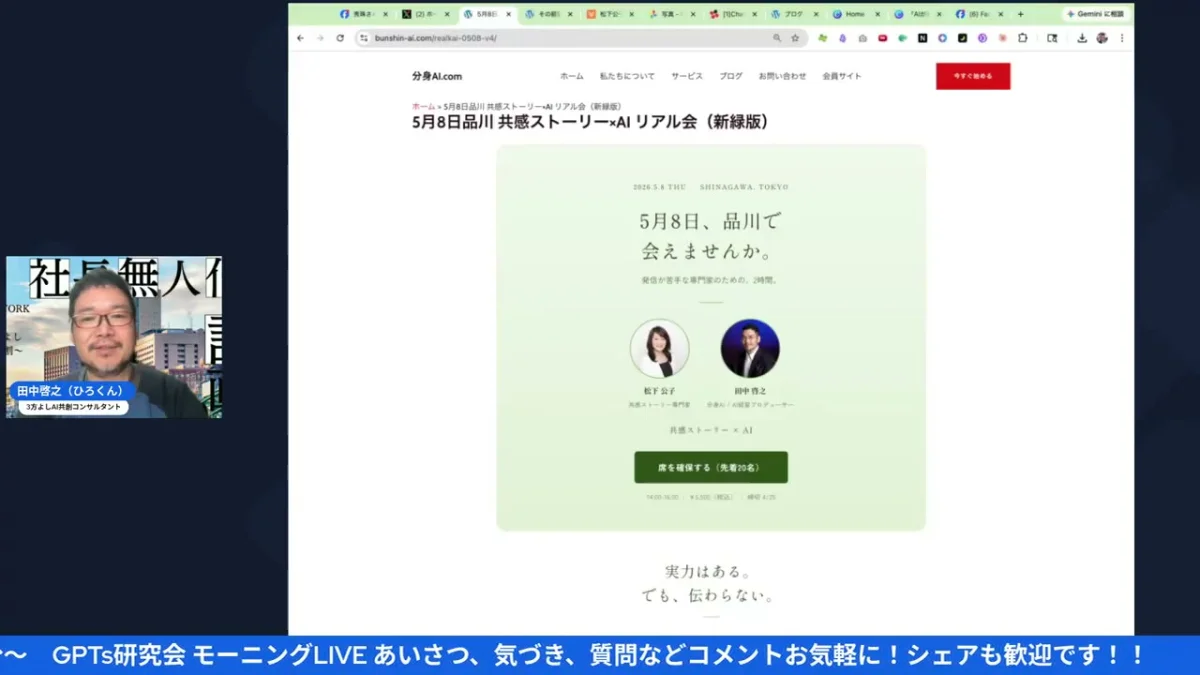Bookmark this page via the star icon
The width and height of the screenshot is (1200, 675).
pyautogui.click(x=793, y=37)
